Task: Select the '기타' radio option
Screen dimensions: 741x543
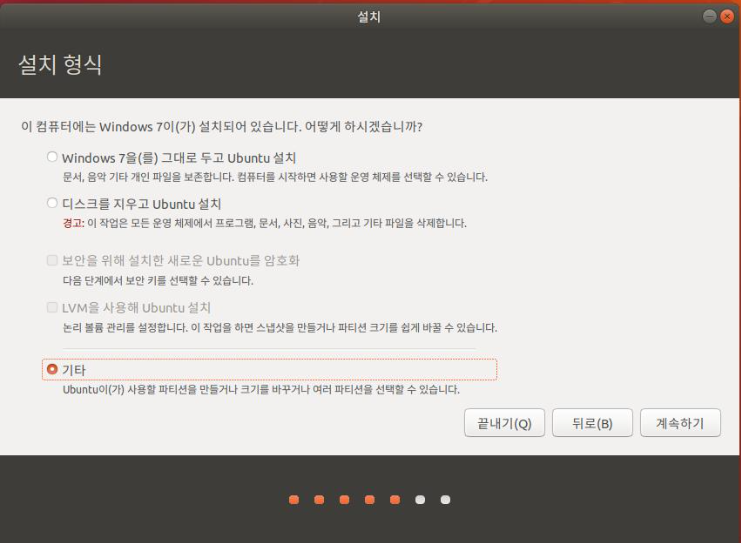Action: (x=52, y=369)
